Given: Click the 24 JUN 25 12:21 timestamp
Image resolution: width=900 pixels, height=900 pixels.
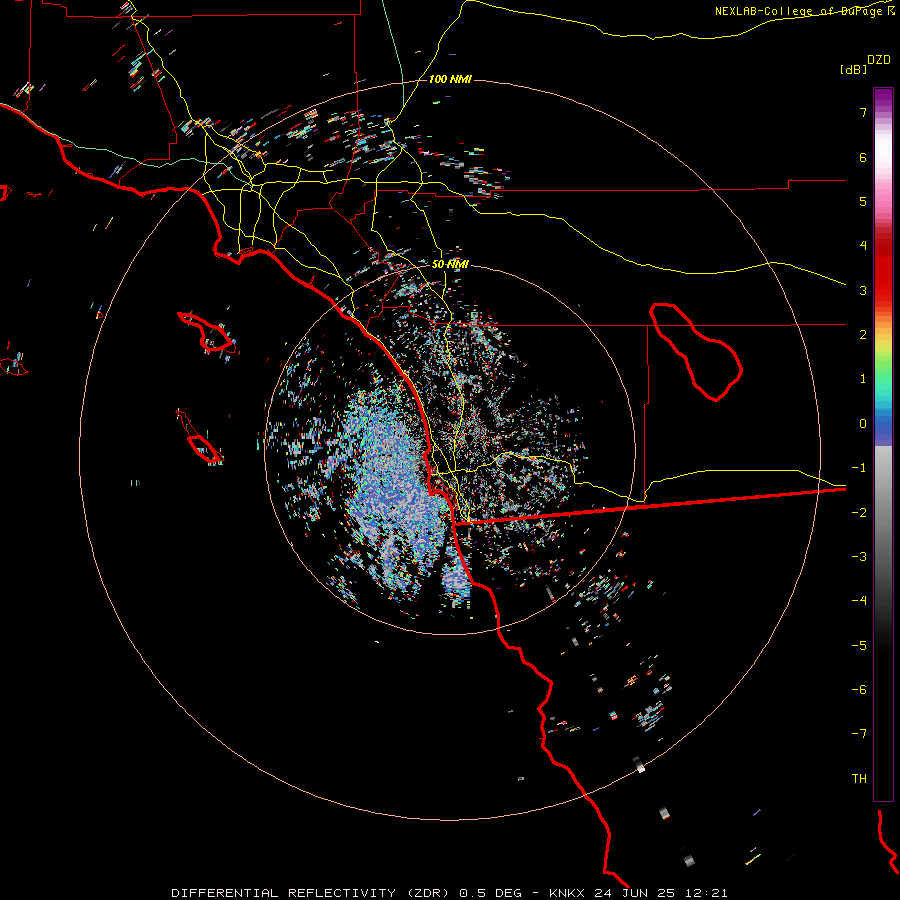Looking at the screenshot, I should click(x=661, y=893).
